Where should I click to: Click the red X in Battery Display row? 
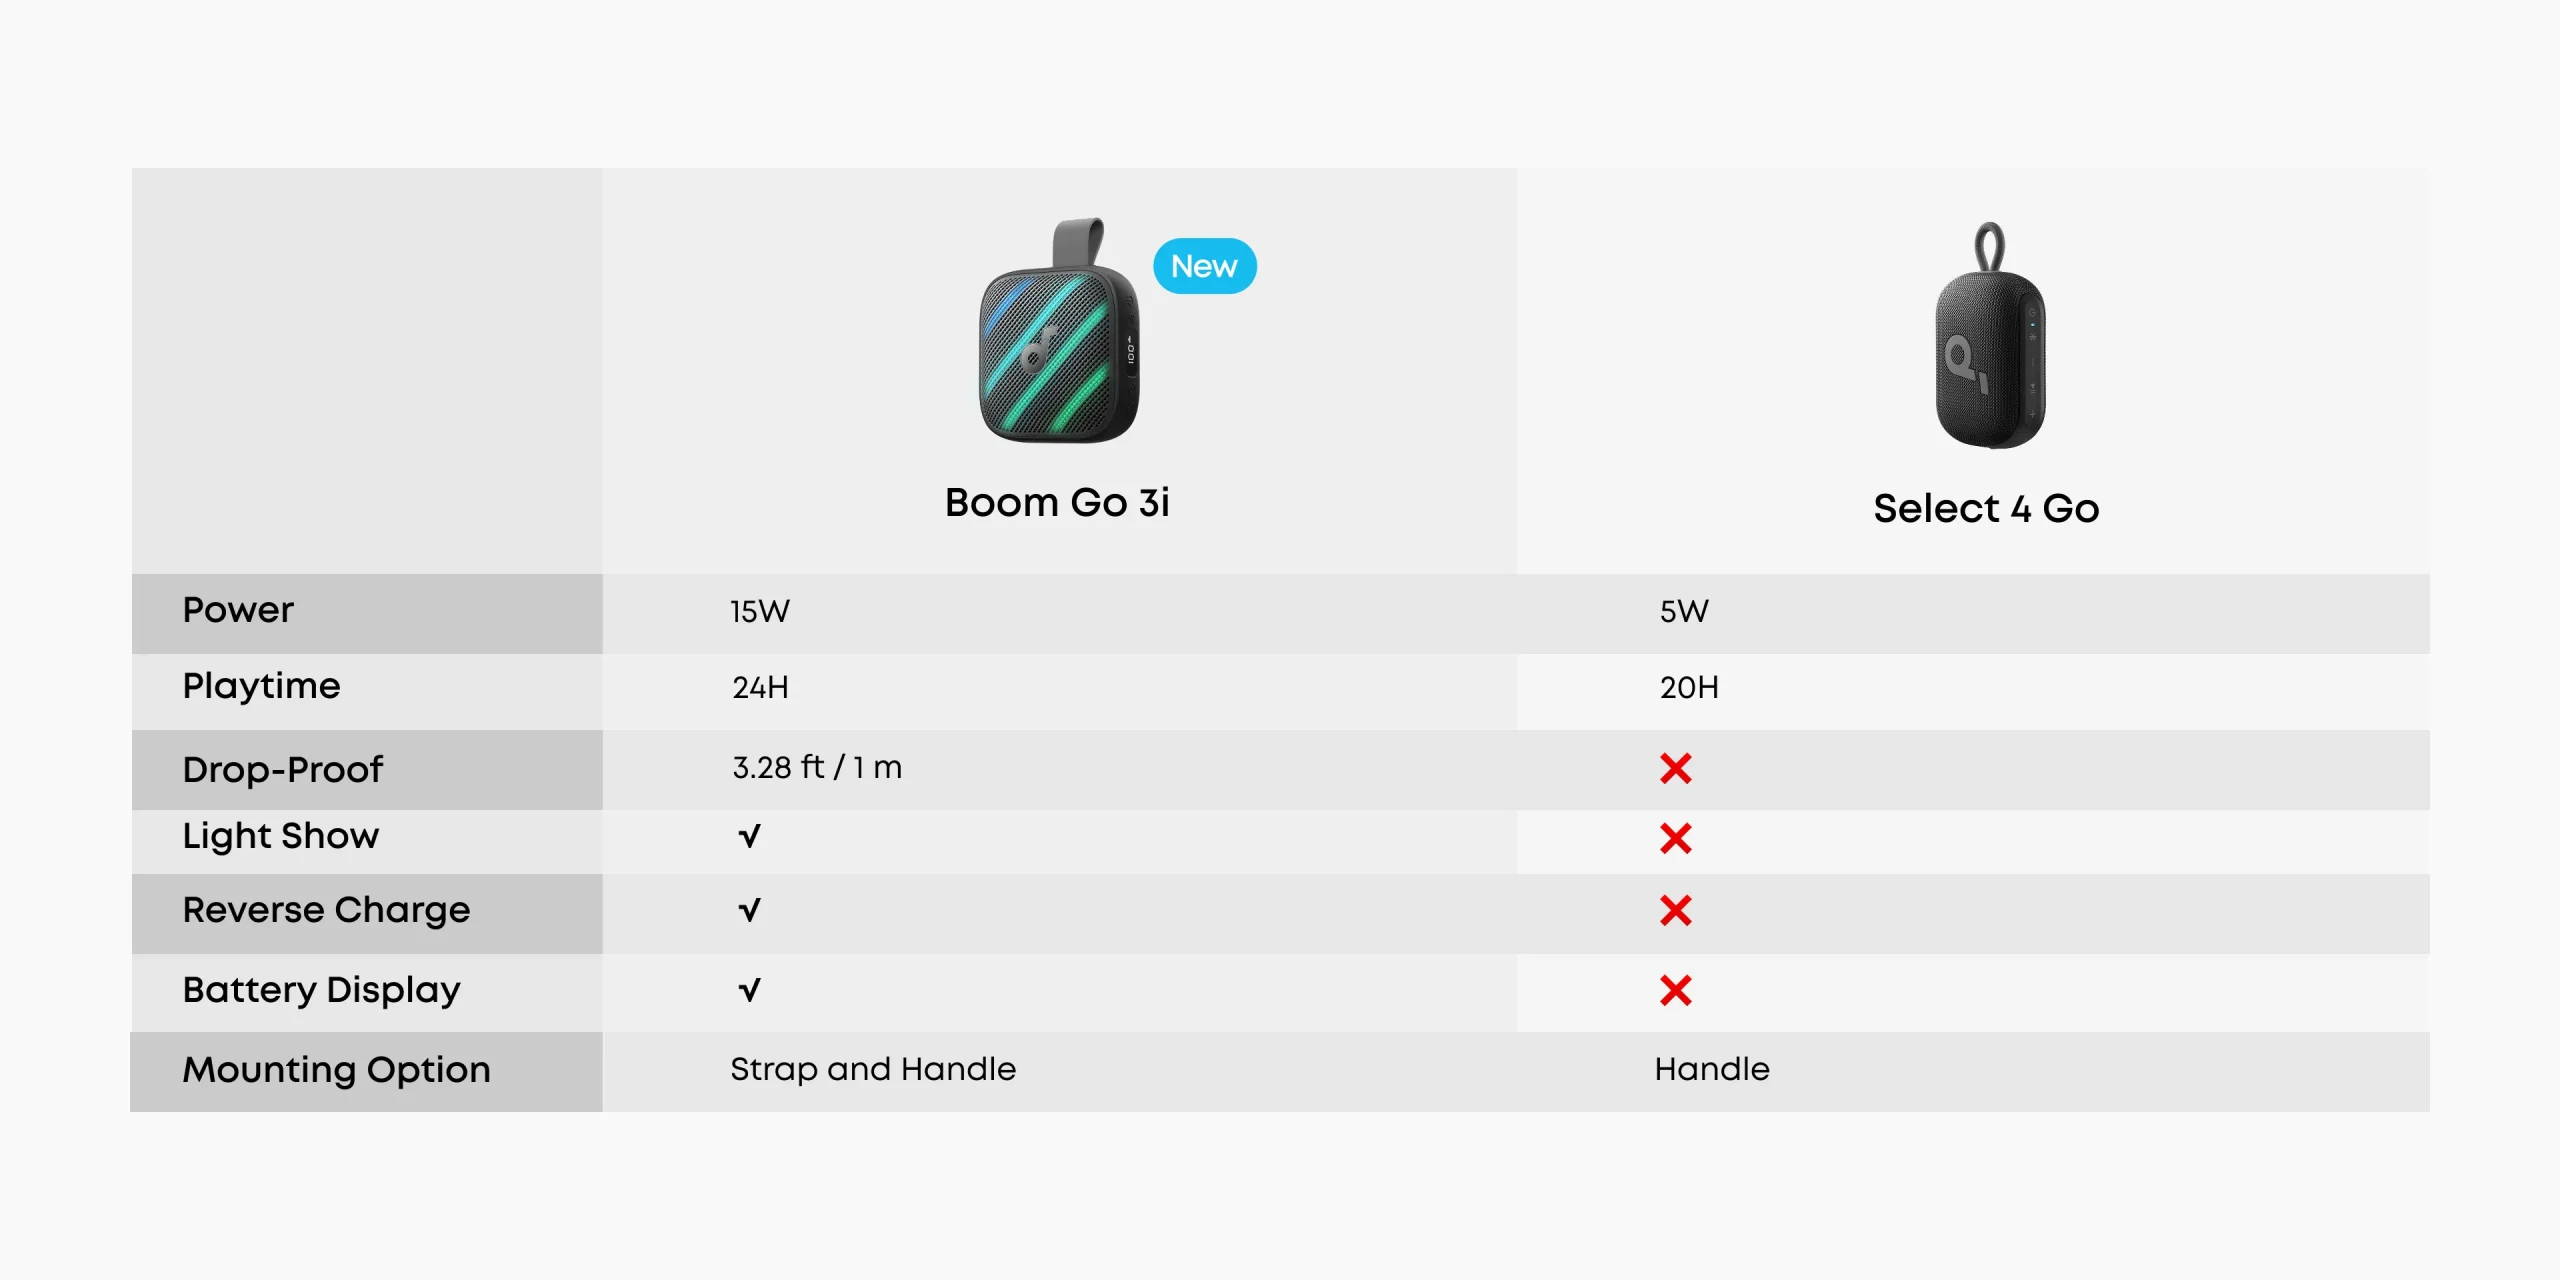[x=1675, y=990]
